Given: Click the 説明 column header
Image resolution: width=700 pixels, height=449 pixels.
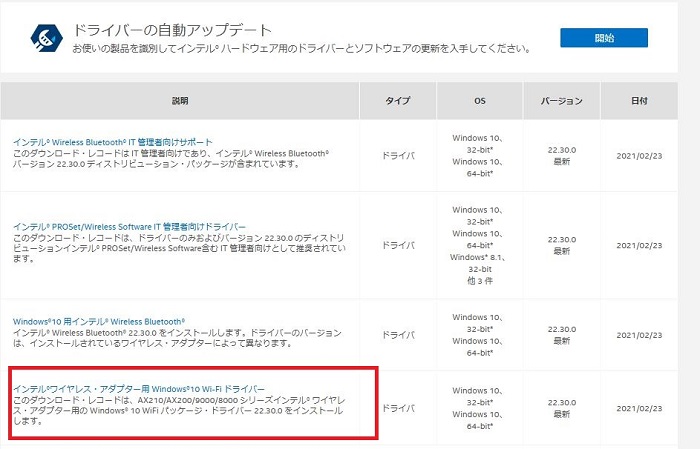Looking at the screenshot, I should click(x=180, y=101).
